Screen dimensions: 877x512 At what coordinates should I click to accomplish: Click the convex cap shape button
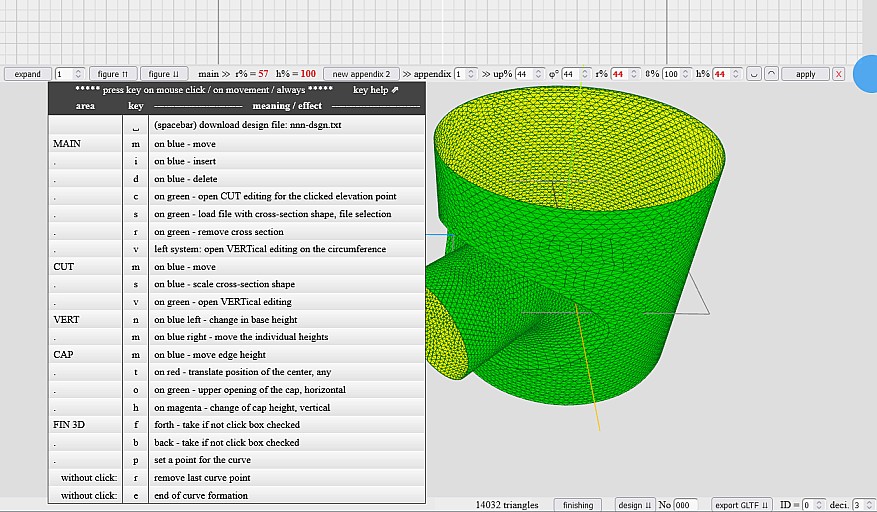pos(770,74)
